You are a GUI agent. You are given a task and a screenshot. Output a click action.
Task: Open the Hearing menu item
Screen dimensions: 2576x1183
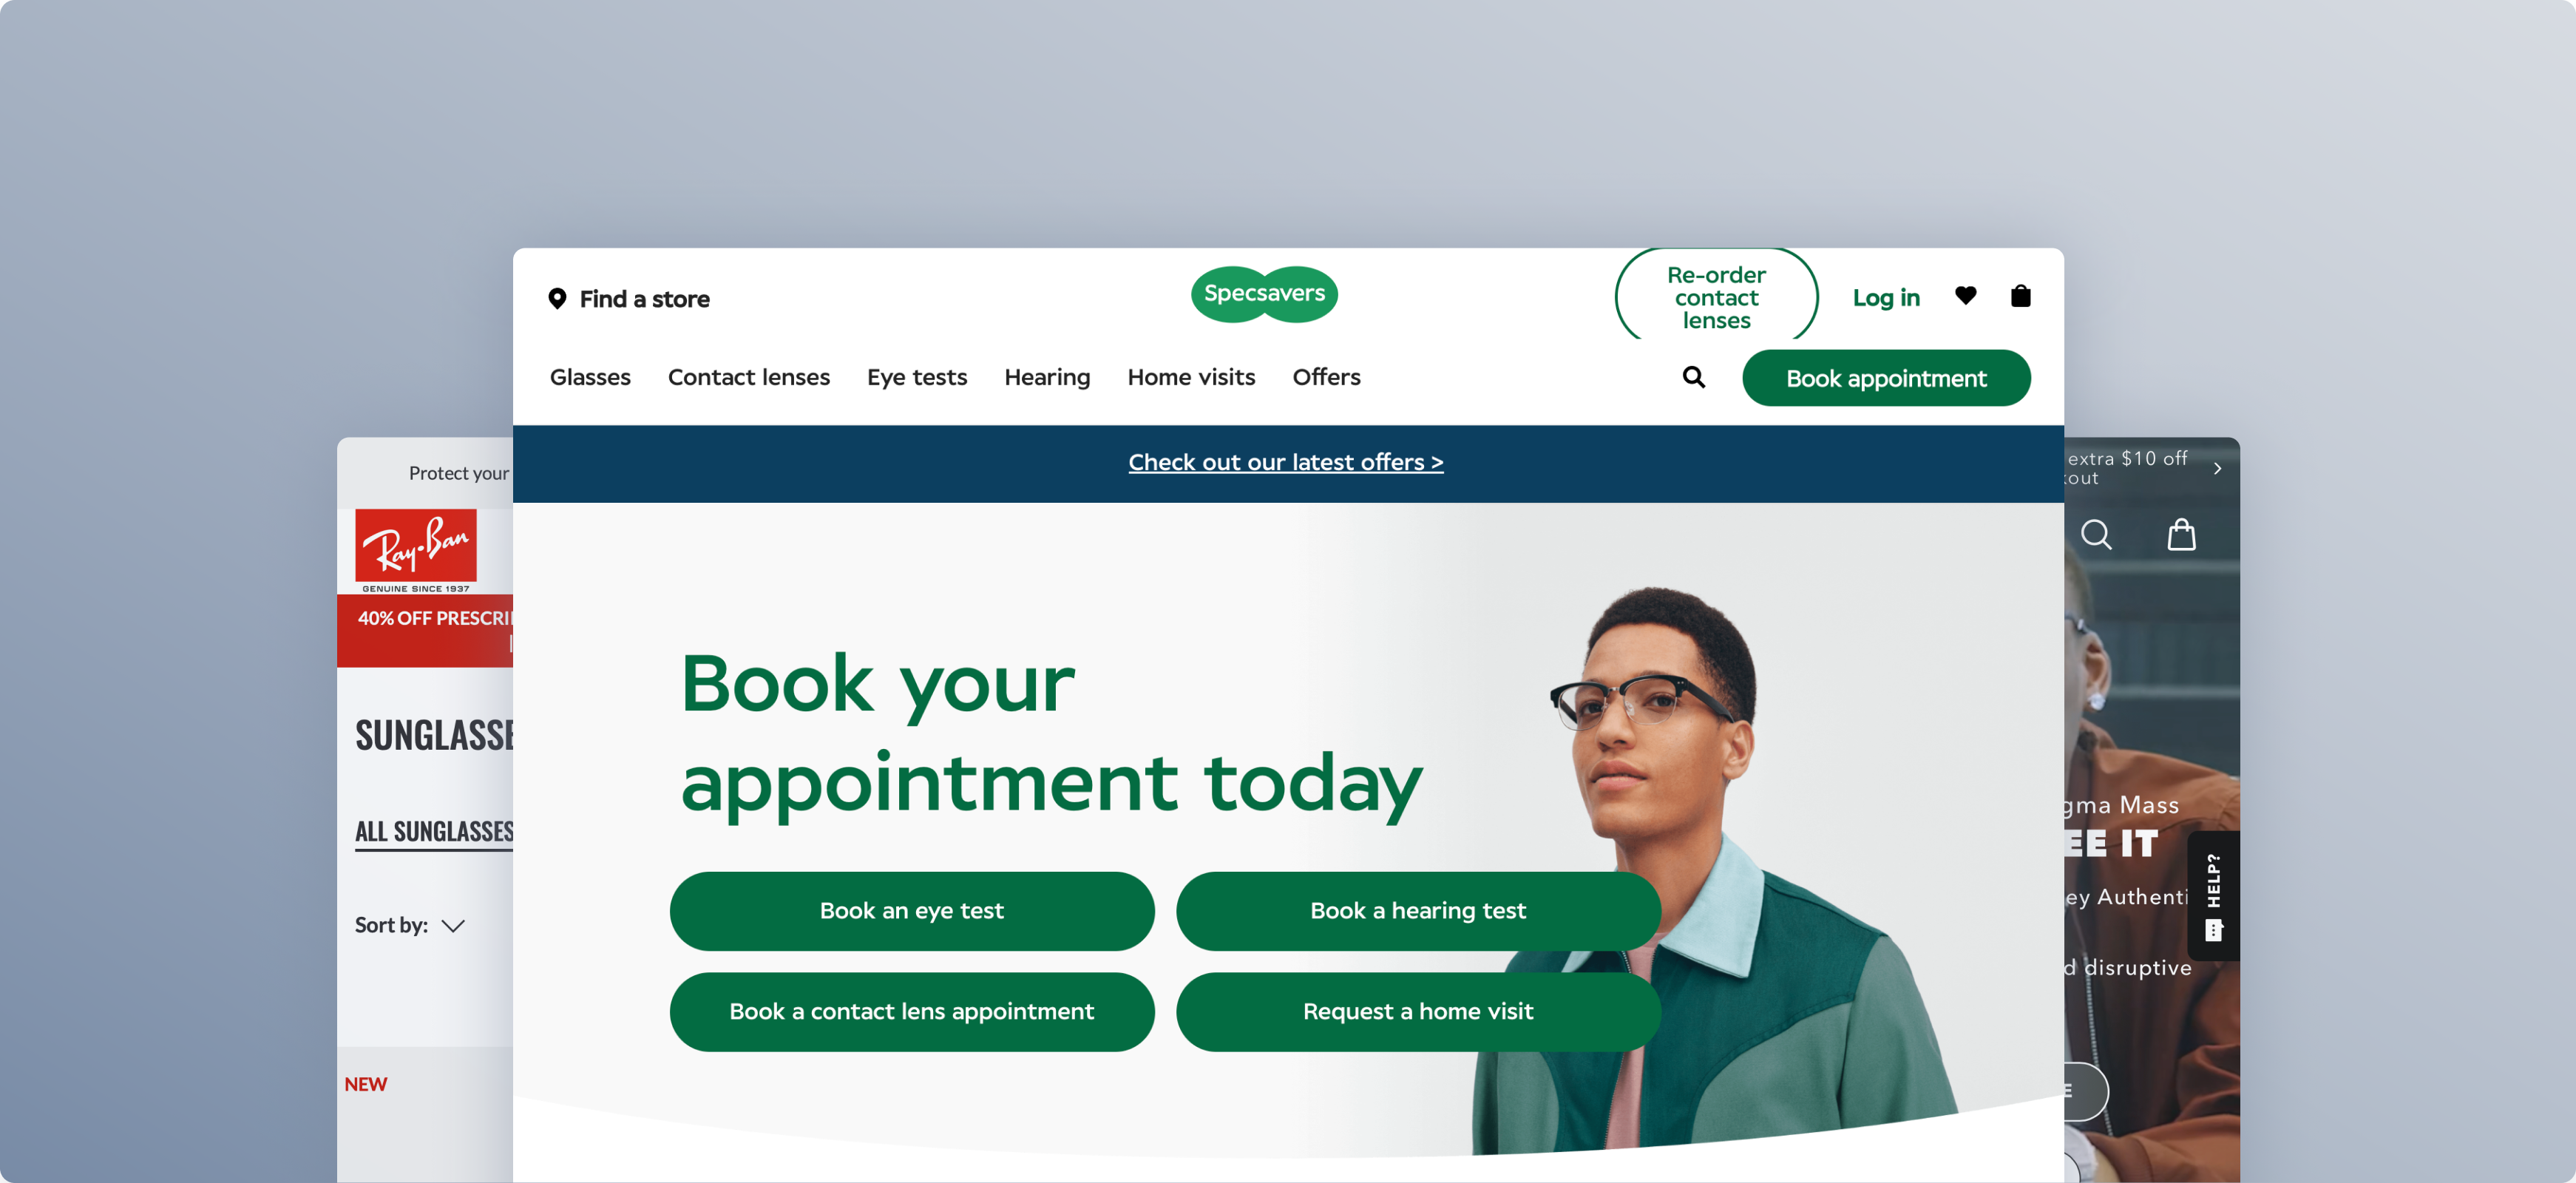click(x=1047, y=377)
